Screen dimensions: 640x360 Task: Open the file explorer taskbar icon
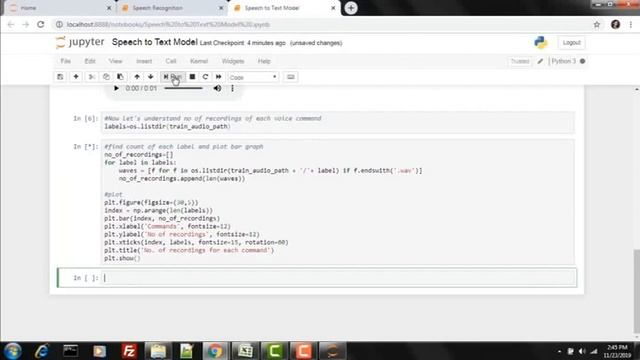pos(158,351)
